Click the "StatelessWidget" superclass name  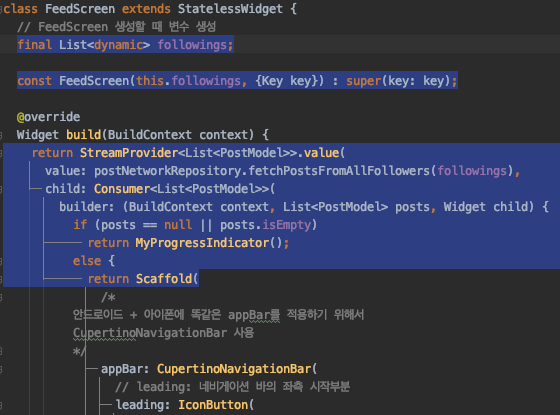coord(230,9)
